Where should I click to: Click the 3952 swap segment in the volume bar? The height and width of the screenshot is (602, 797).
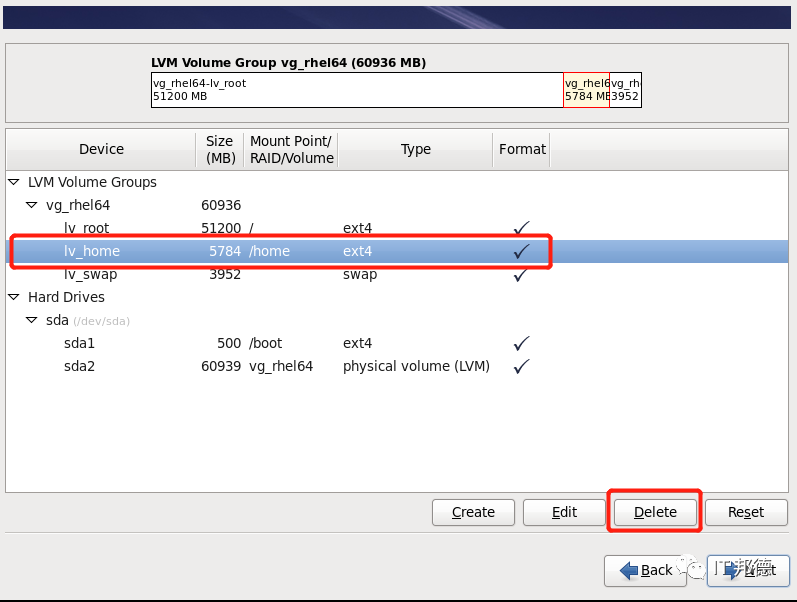tap(626, 90)
